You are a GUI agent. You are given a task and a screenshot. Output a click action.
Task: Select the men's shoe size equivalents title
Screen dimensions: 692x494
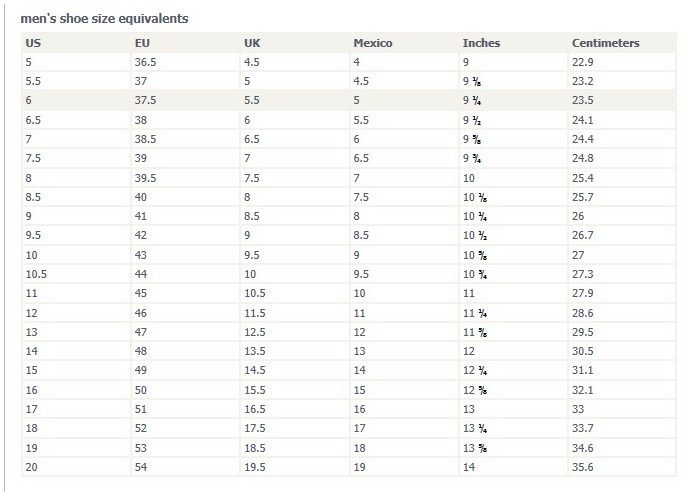tap(105, 19)
